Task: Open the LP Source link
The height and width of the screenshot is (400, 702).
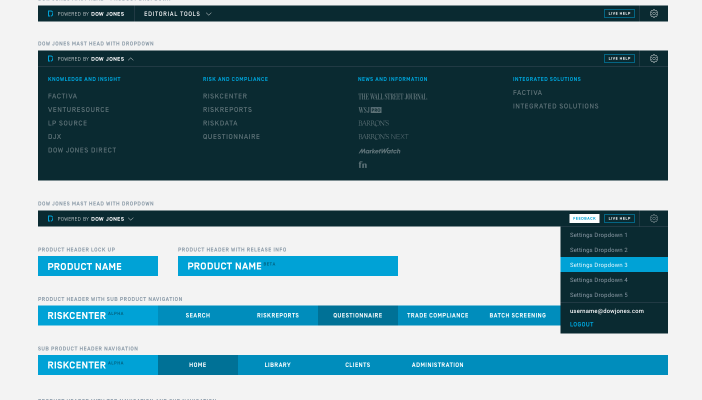Action: [x=67, y=123]
